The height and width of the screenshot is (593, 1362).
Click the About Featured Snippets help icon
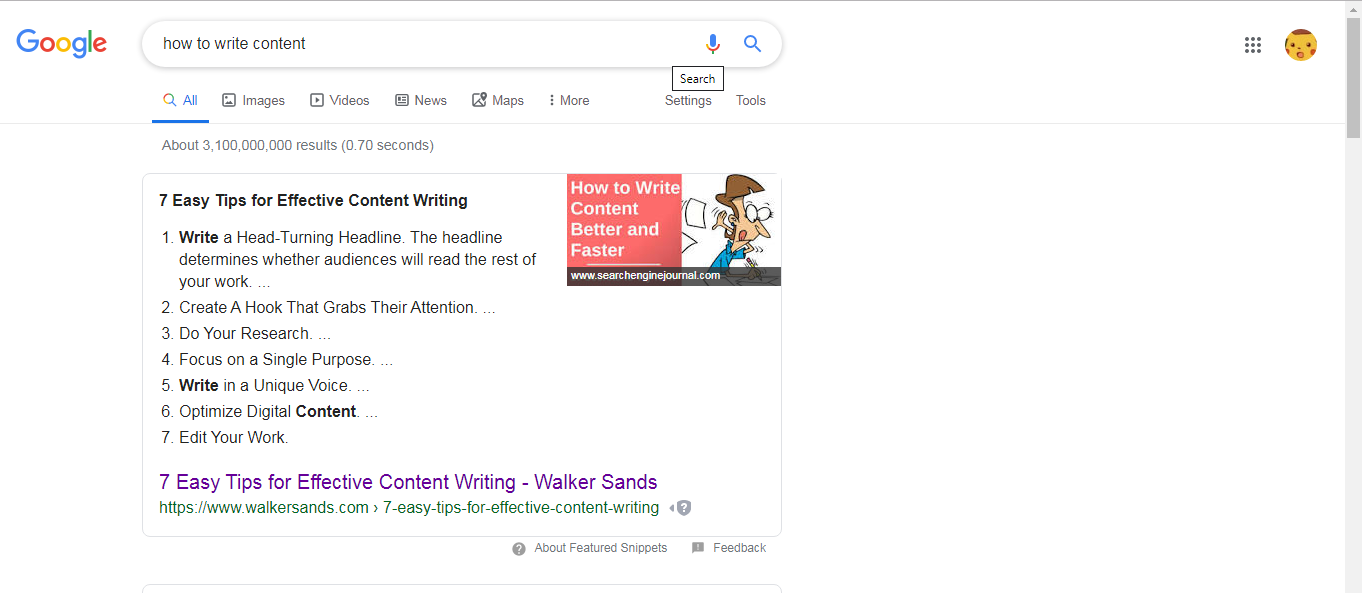point(519,549)
